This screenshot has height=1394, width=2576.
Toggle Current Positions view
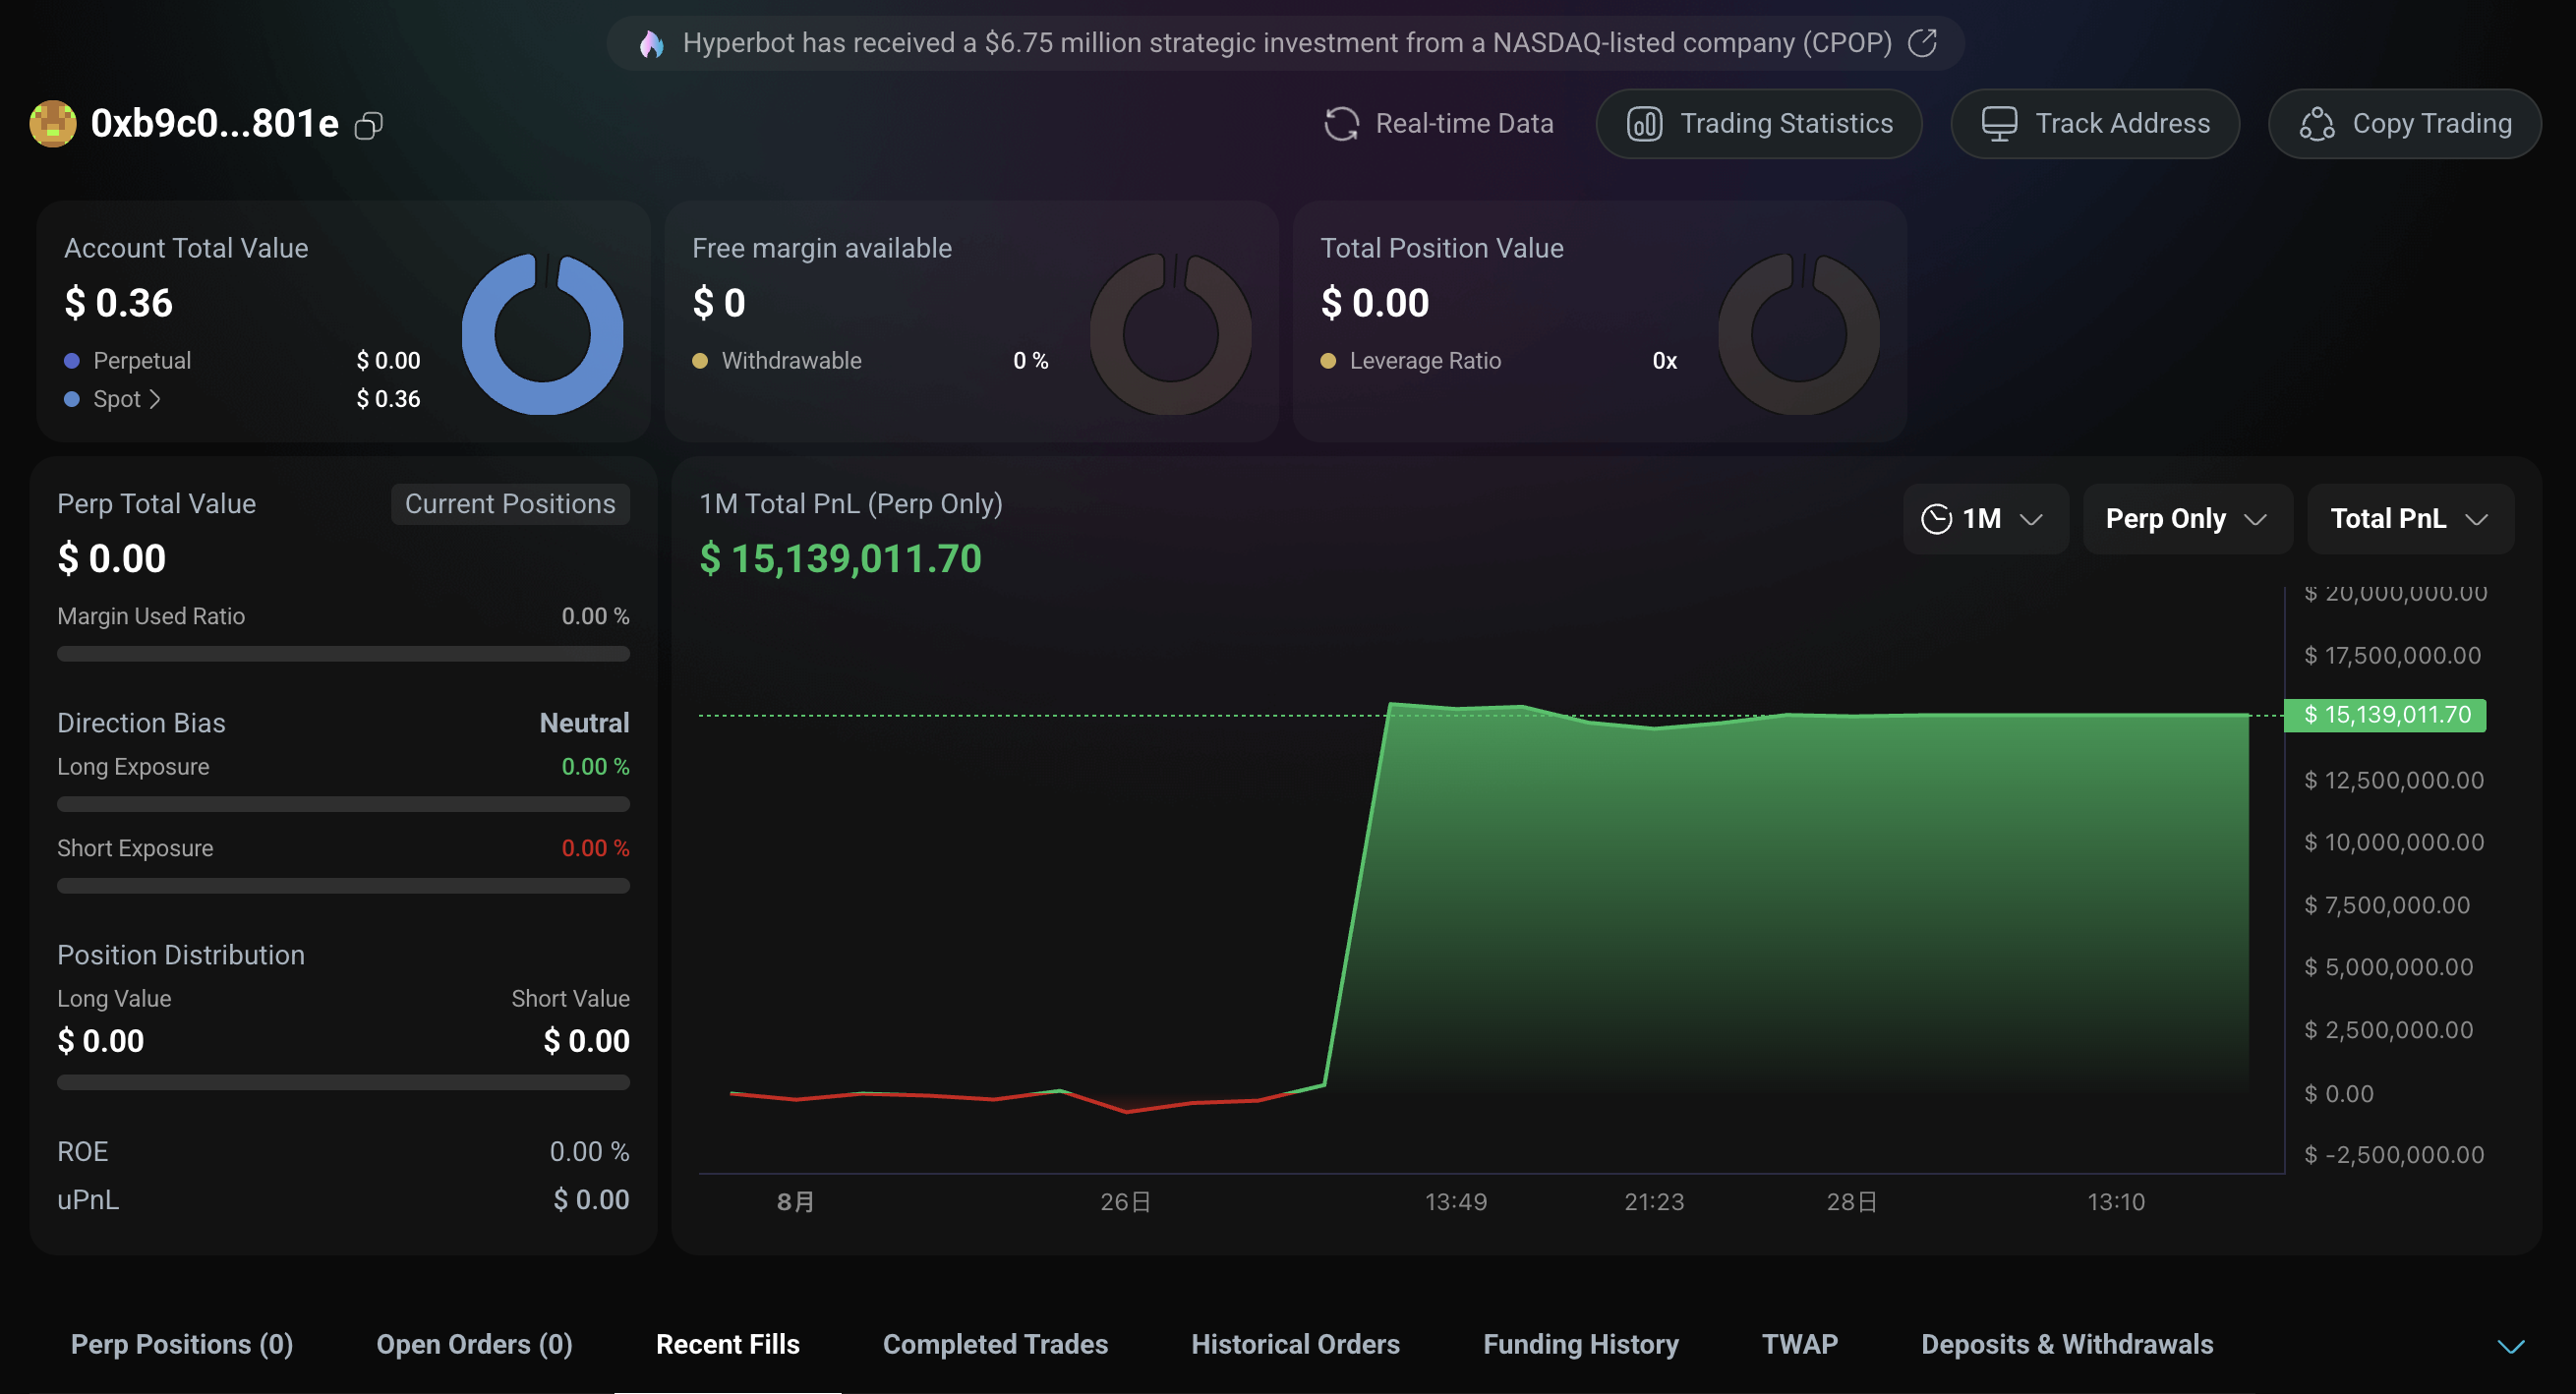pyautogui.click(x=510, y=504)
